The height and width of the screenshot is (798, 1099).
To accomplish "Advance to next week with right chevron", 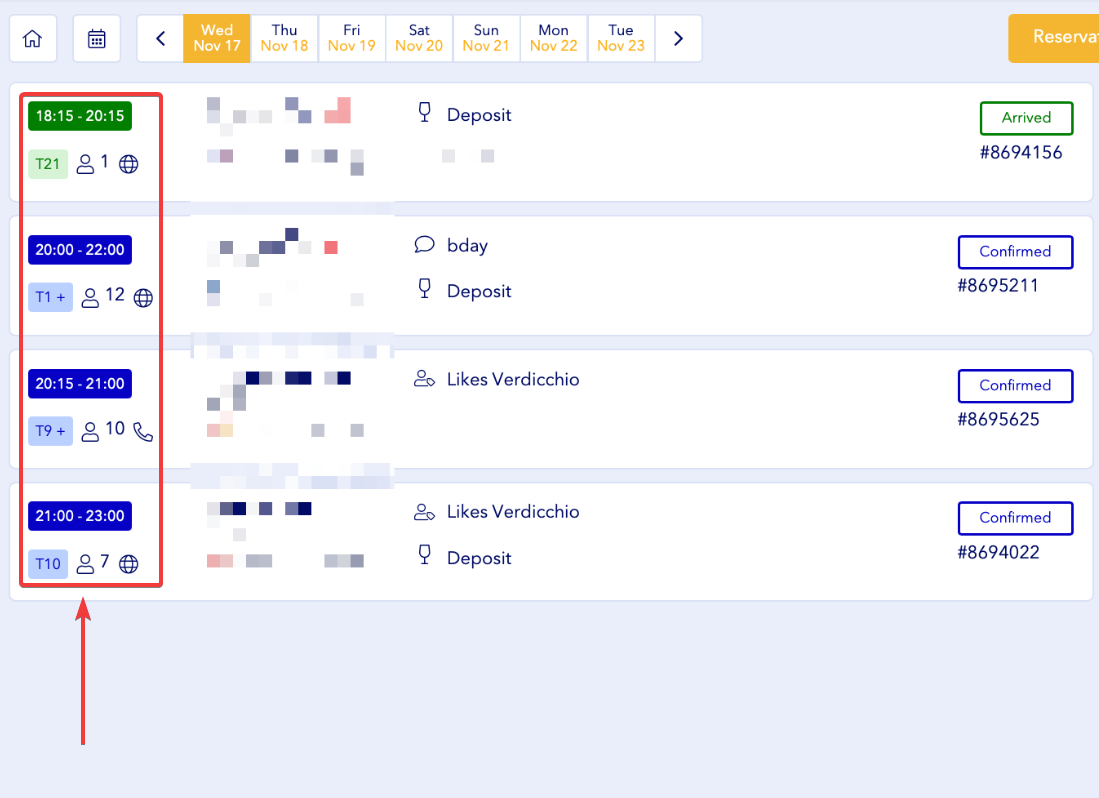I will [678, 39].
